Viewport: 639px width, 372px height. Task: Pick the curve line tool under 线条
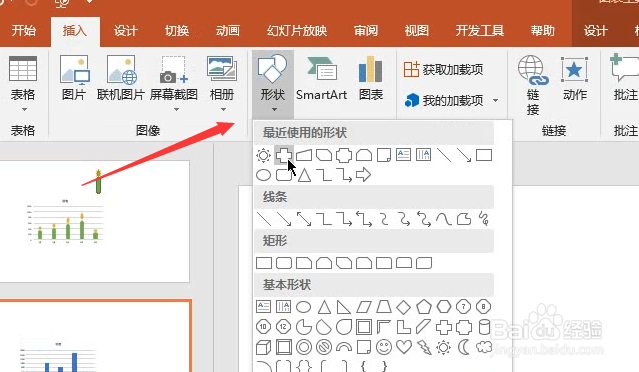tap(444, 219)
